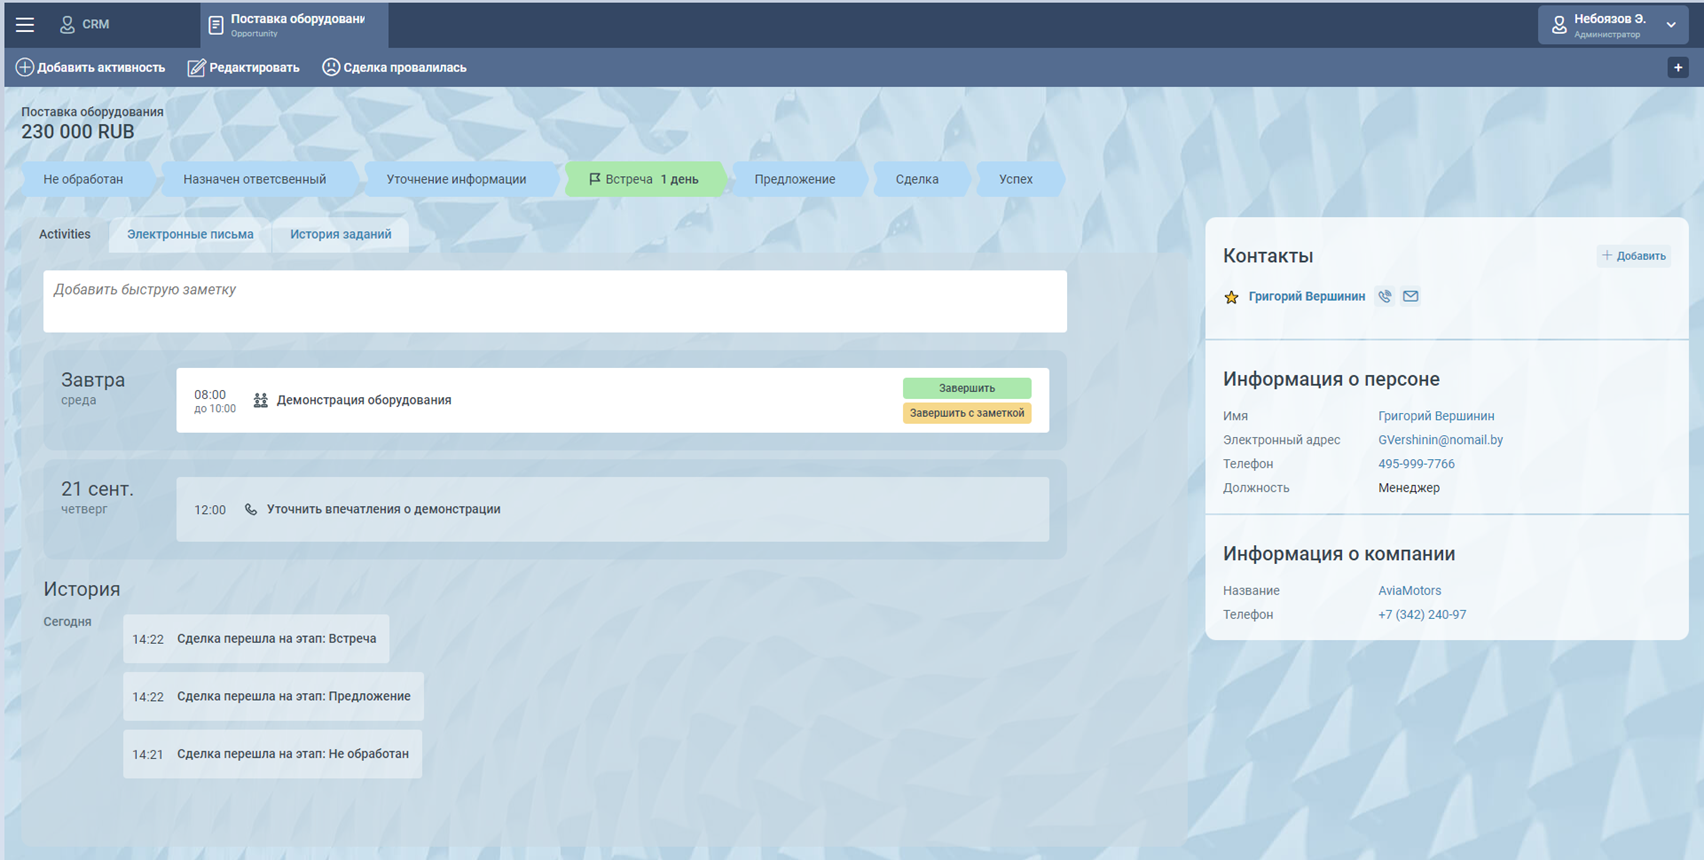This screenshot has width=1704, height=860.
Task: Click the meeting icon for Демонстрация оборудования
Action: (260, 400)
